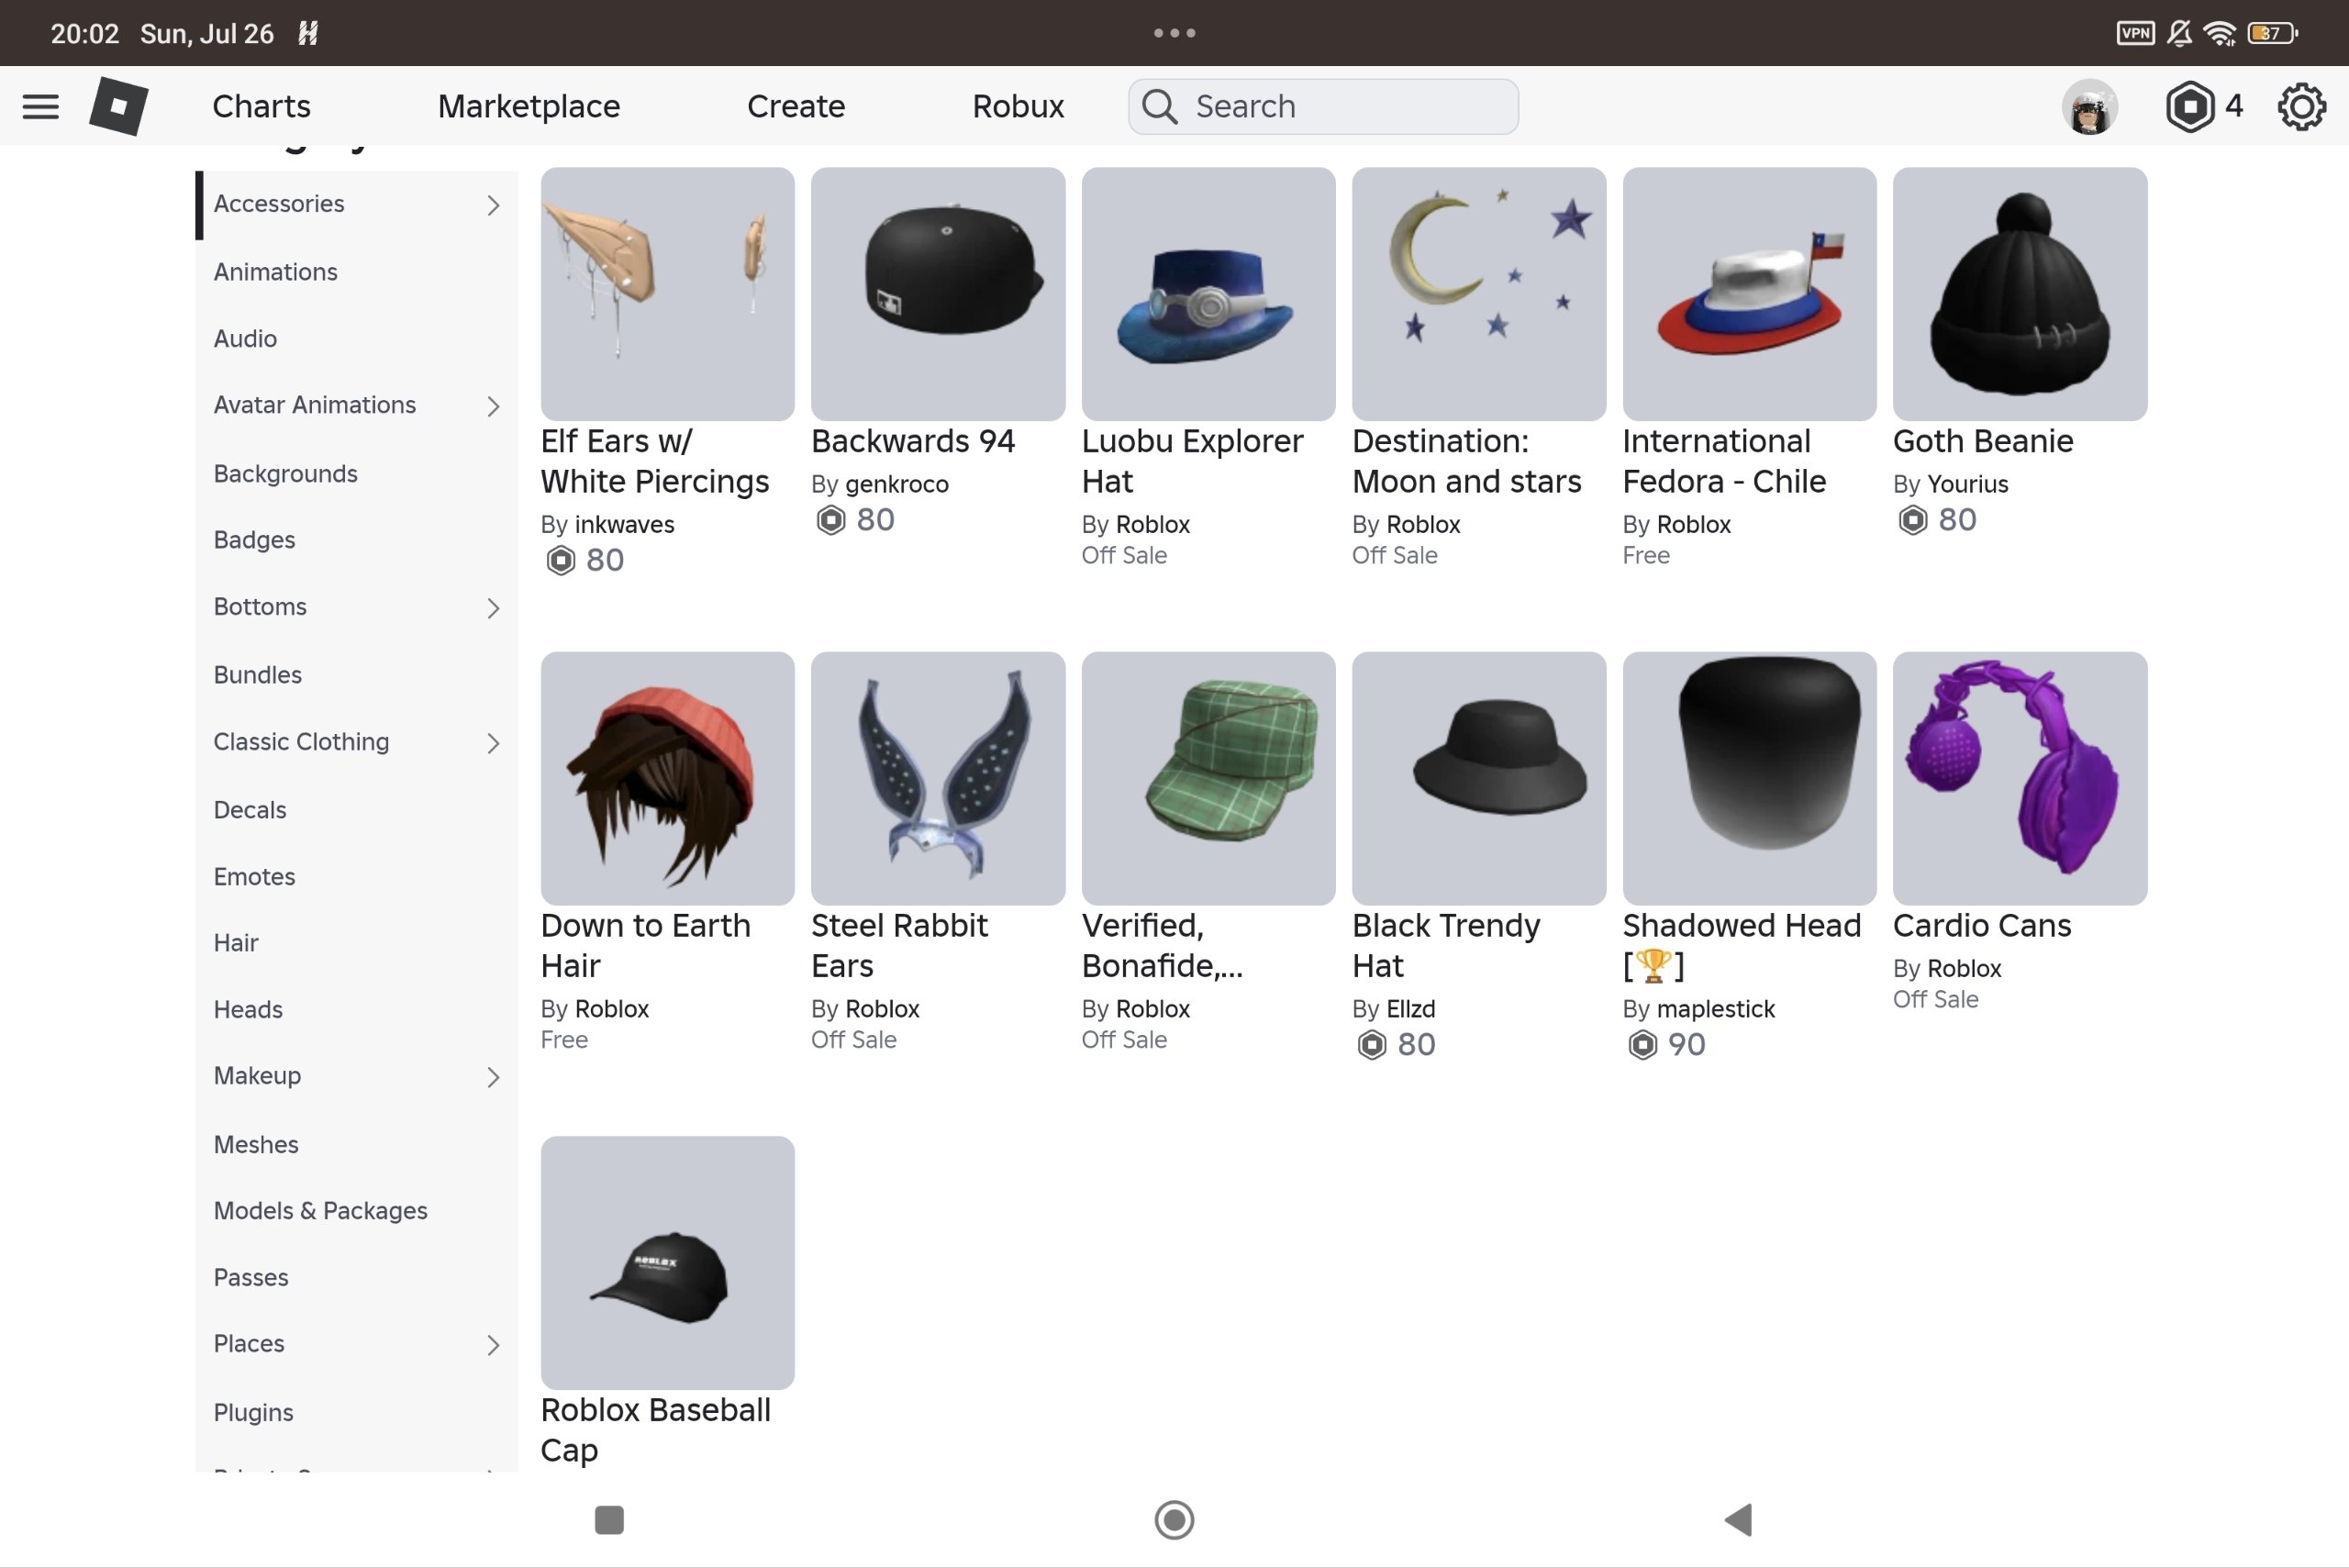The width and height of the screenshot is (2349, 1568).
Task: Open the Create tab
Action: [x=796, y=106]
